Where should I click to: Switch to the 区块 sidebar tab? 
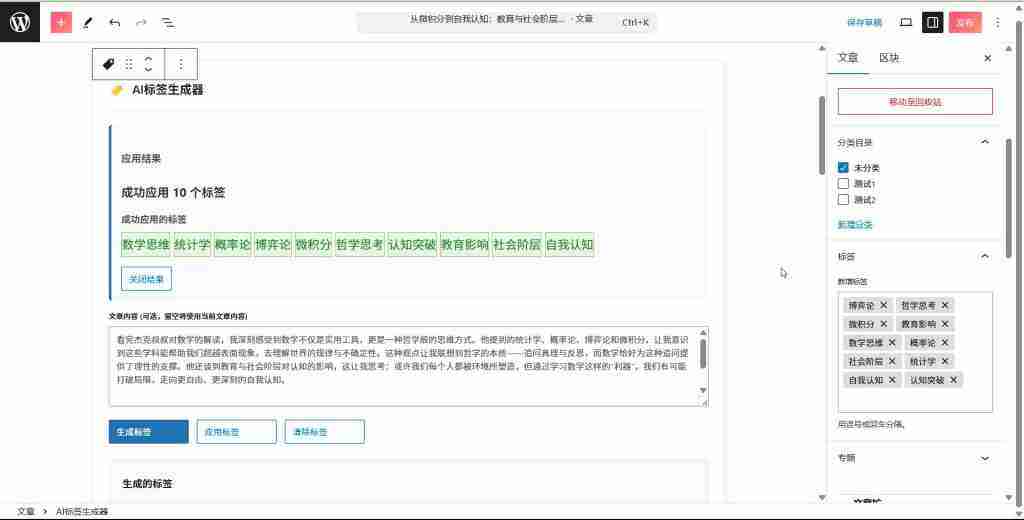tap(889, 58)
